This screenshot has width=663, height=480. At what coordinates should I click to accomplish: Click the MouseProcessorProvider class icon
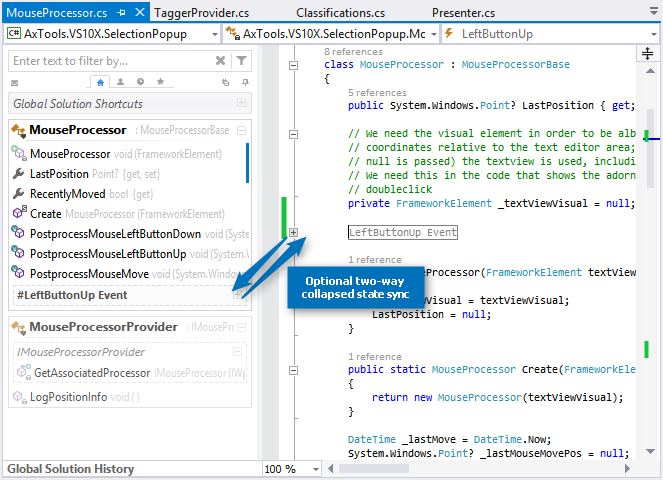pos(18,327)
